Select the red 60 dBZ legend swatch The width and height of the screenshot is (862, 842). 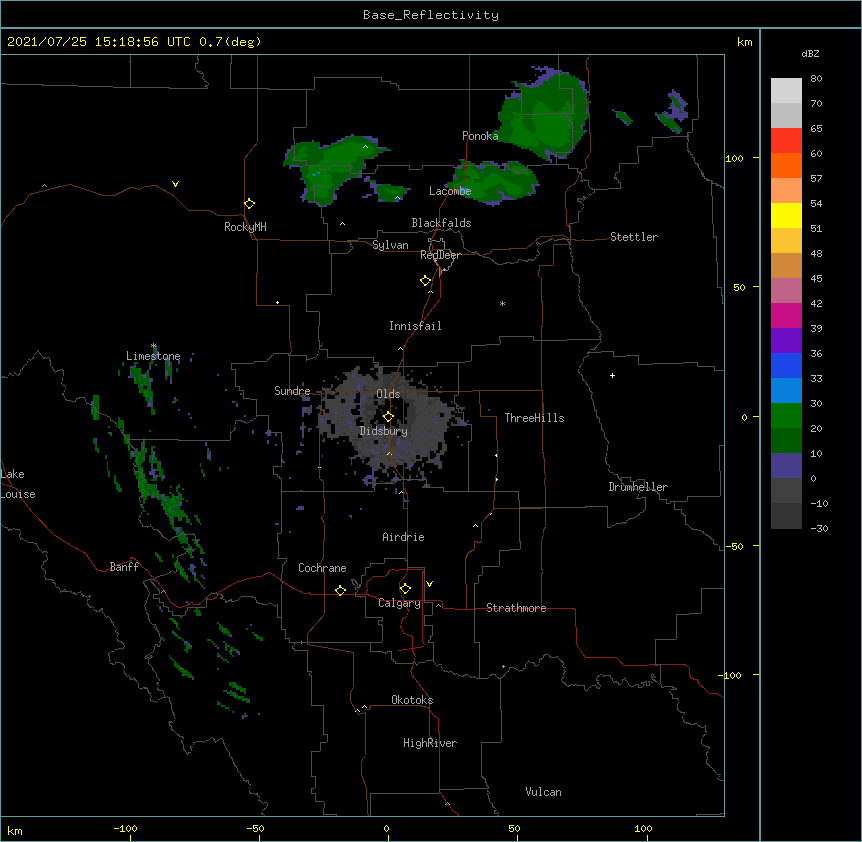tap(786, 141)
